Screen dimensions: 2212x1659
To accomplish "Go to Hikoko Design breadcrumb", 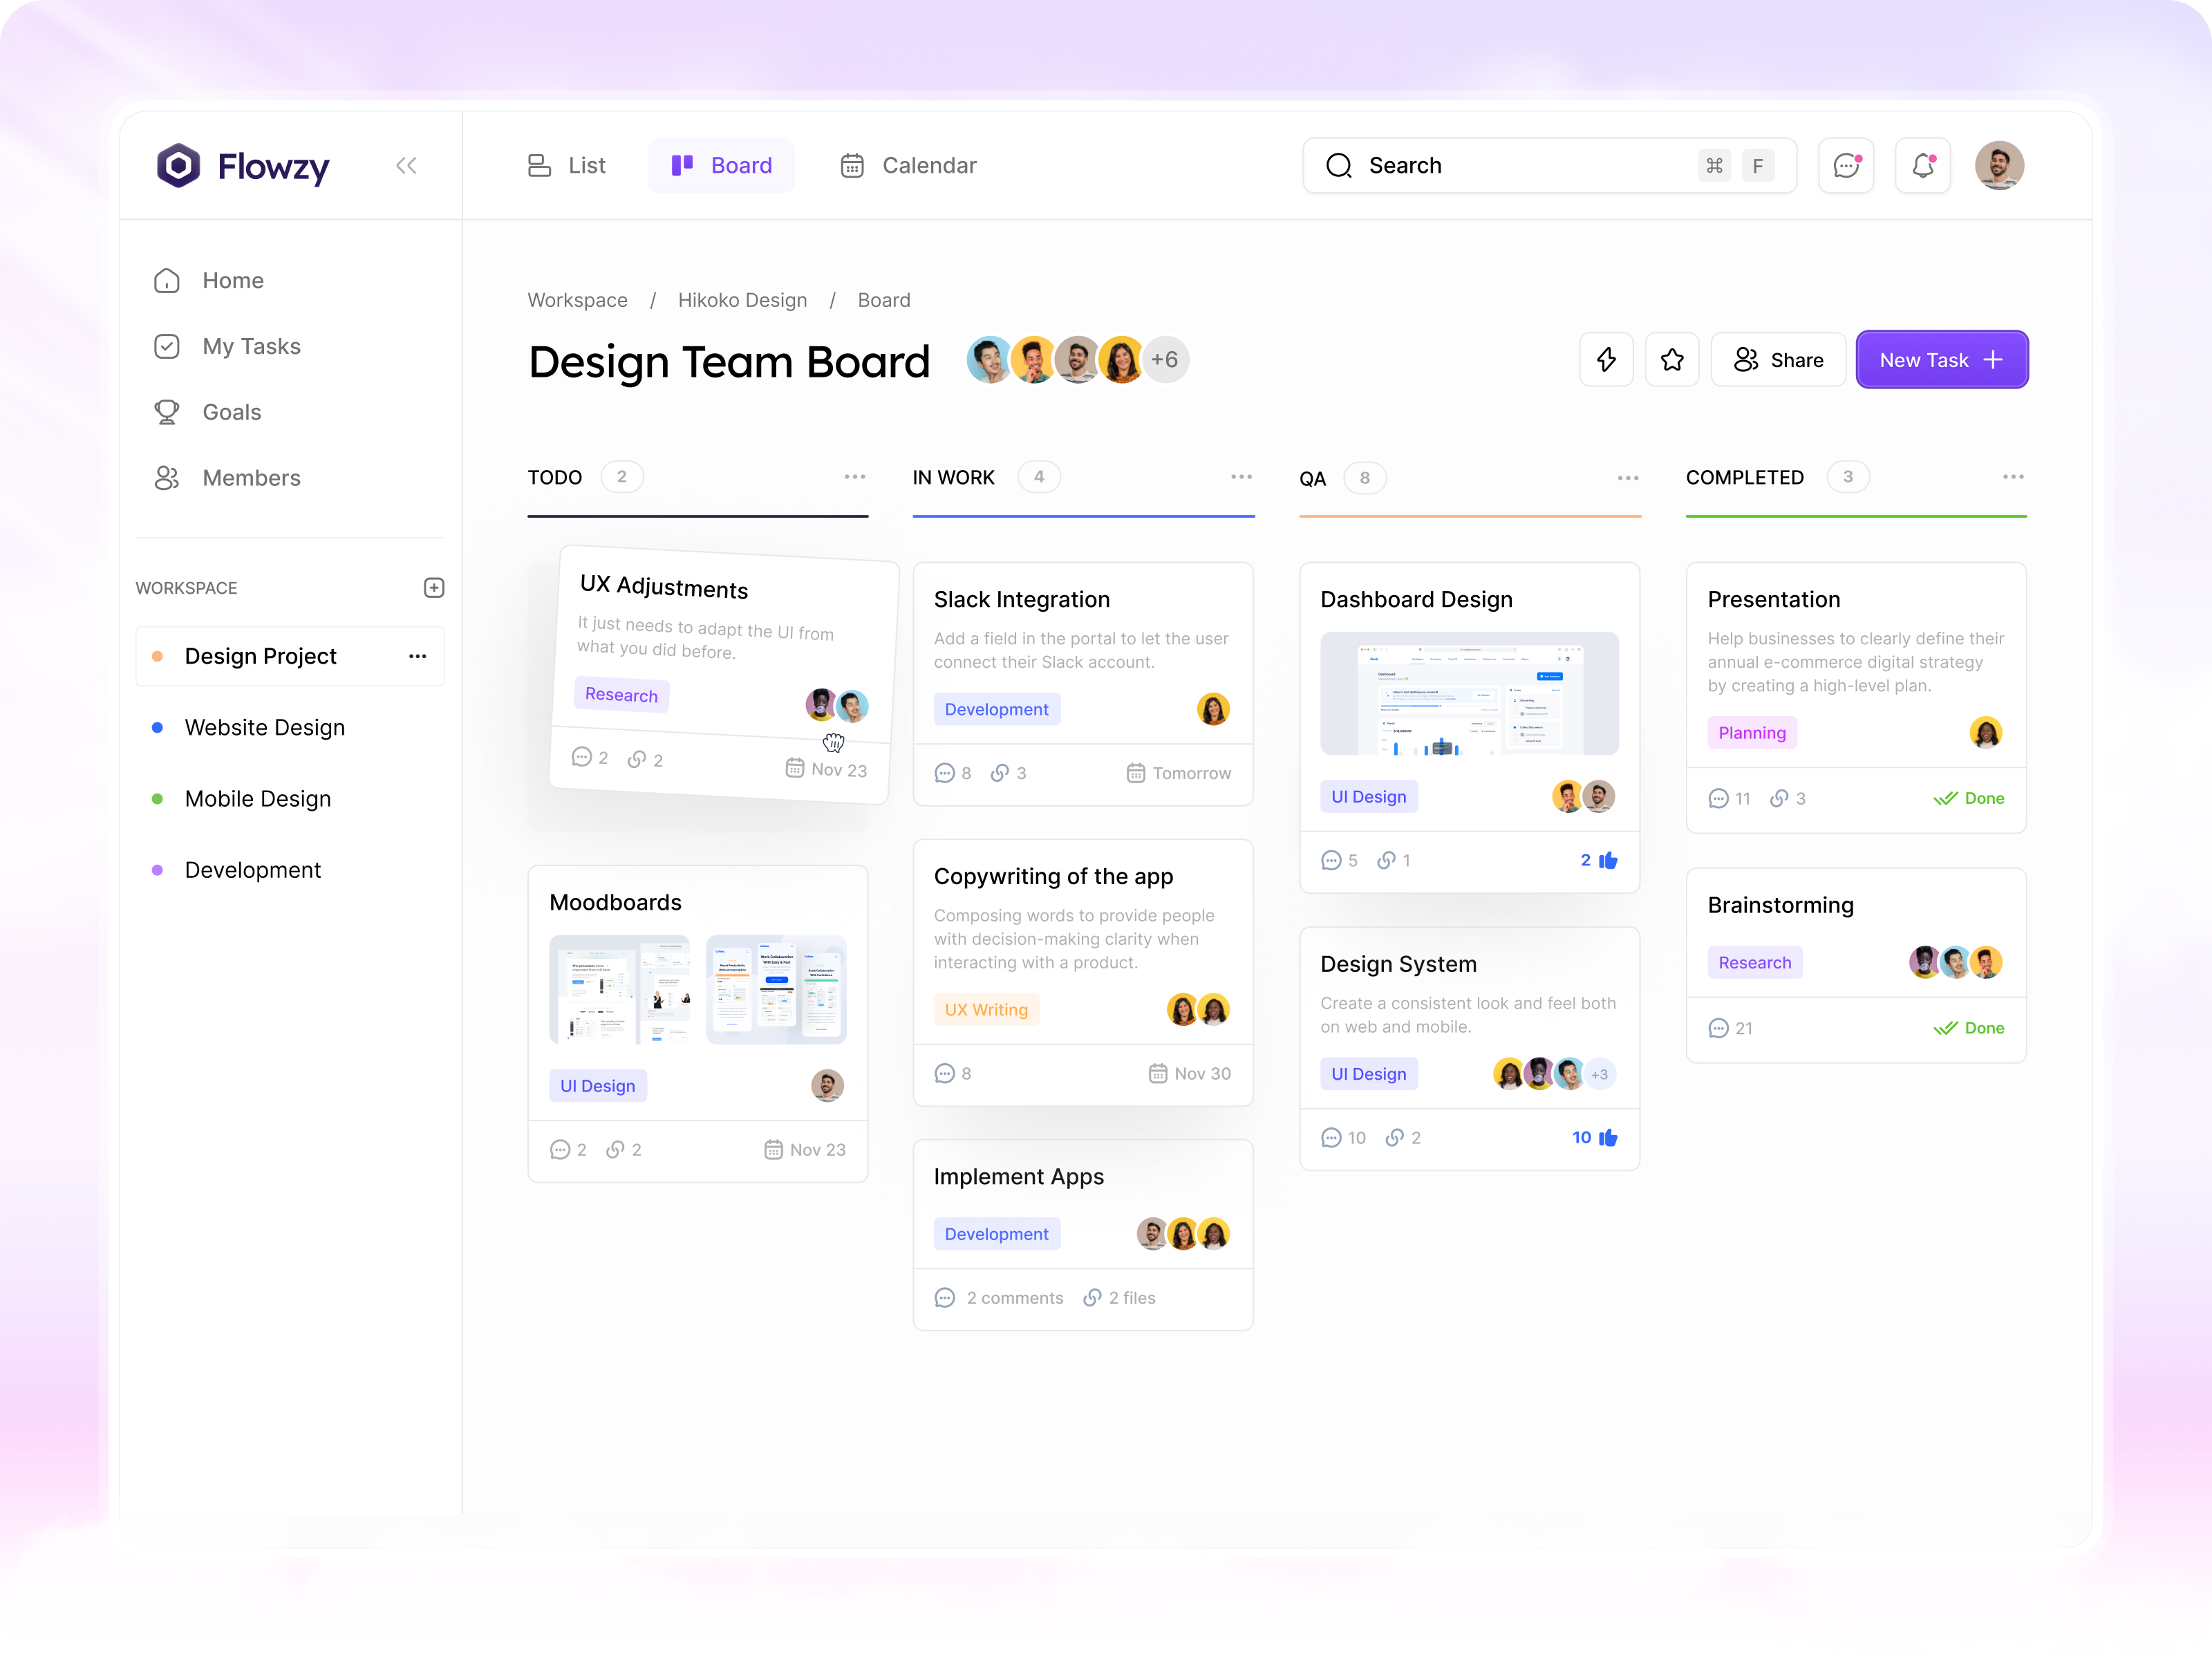I will (742, 300).
